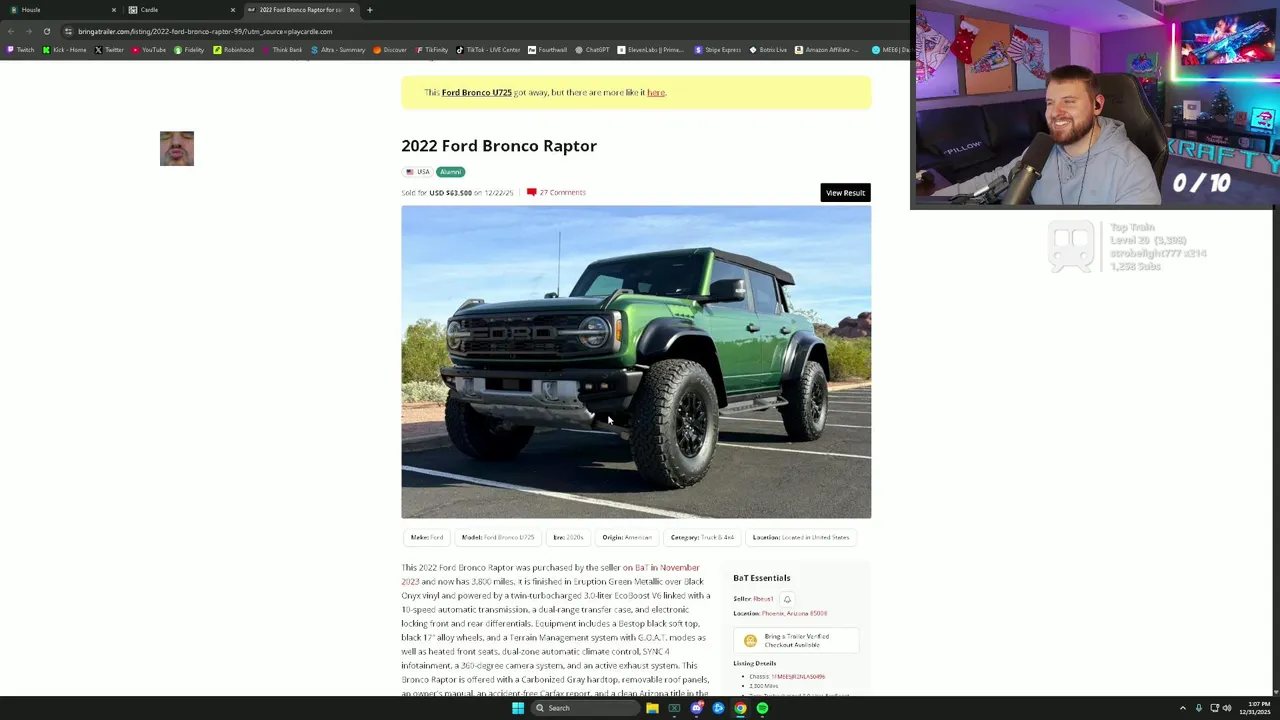Switch to the Housle tab
The image size is (1280, 720).
click(60, 10)
